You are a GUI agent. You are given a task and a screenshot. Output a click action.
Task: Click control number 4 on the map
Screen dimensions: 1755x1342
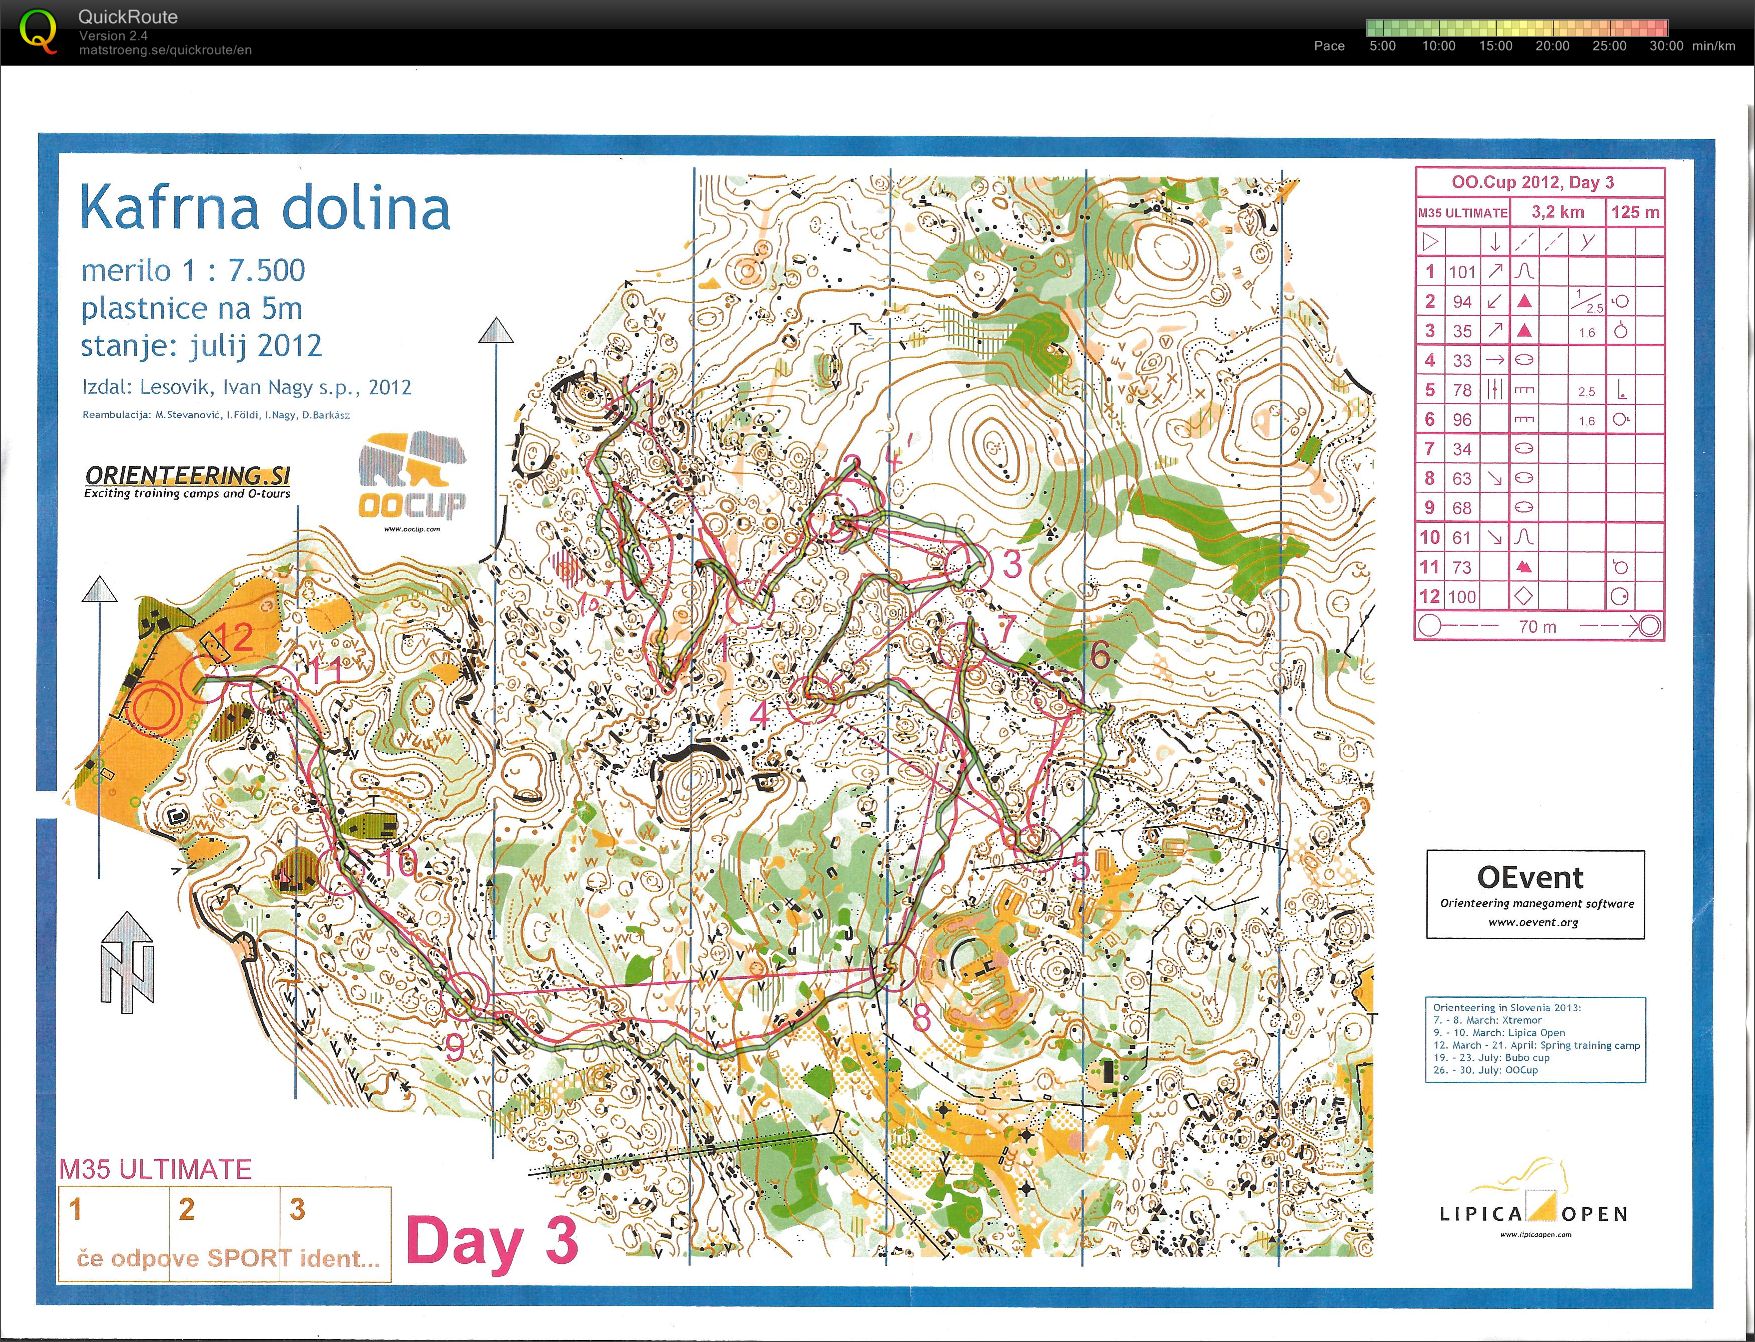click(760, 715)
